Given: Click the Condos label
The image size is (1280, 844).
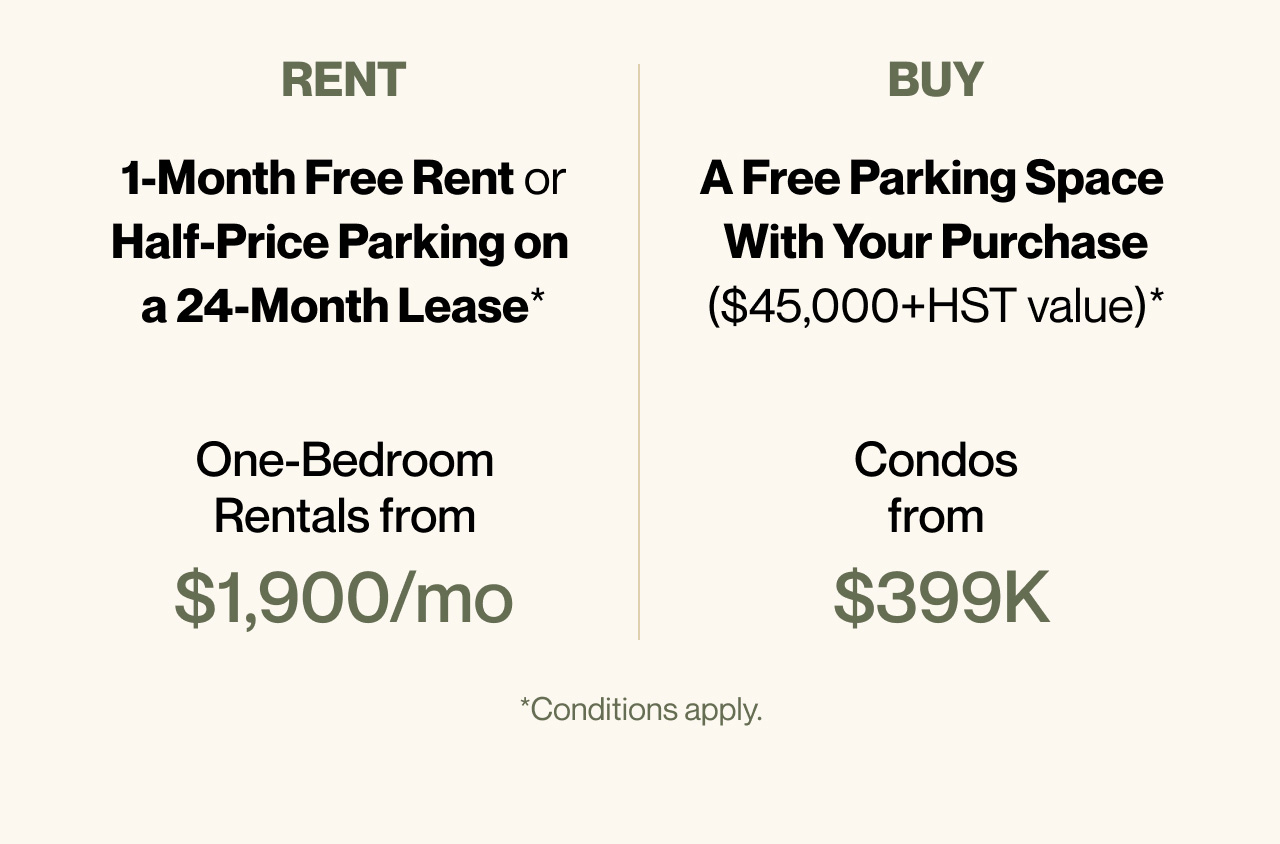Looking at the screenshot, I should 936,460.
